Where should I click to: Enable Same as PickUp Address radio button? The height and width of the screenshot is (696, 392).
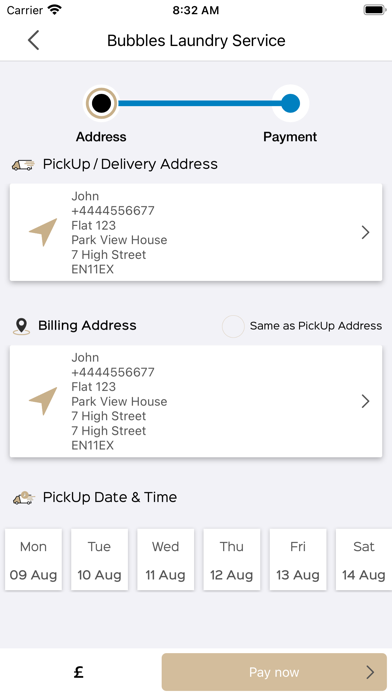pos(233,326)
